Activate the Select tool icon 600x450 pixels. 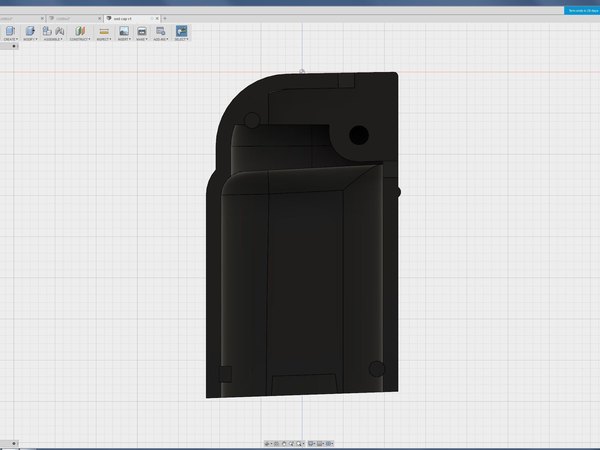[x=181, y=31]
